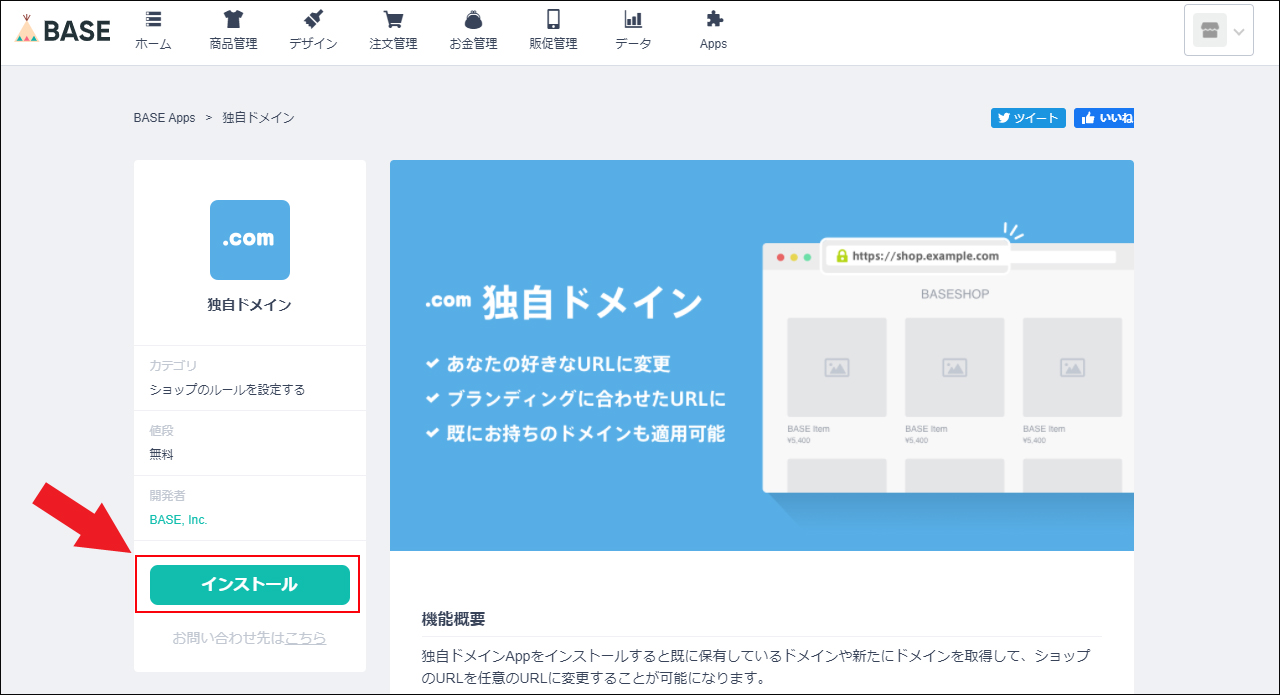Go to ホーム menu label
The height and width of the screenshot is (695, 1280).
pos(153,44)
